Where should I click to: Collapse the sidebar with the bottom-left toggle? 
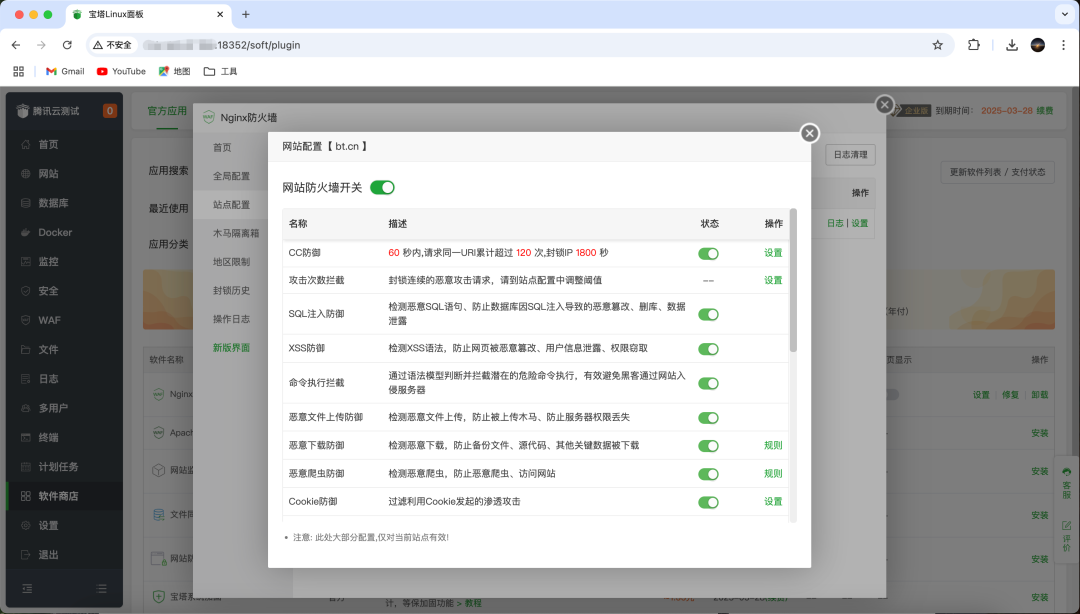27,588
